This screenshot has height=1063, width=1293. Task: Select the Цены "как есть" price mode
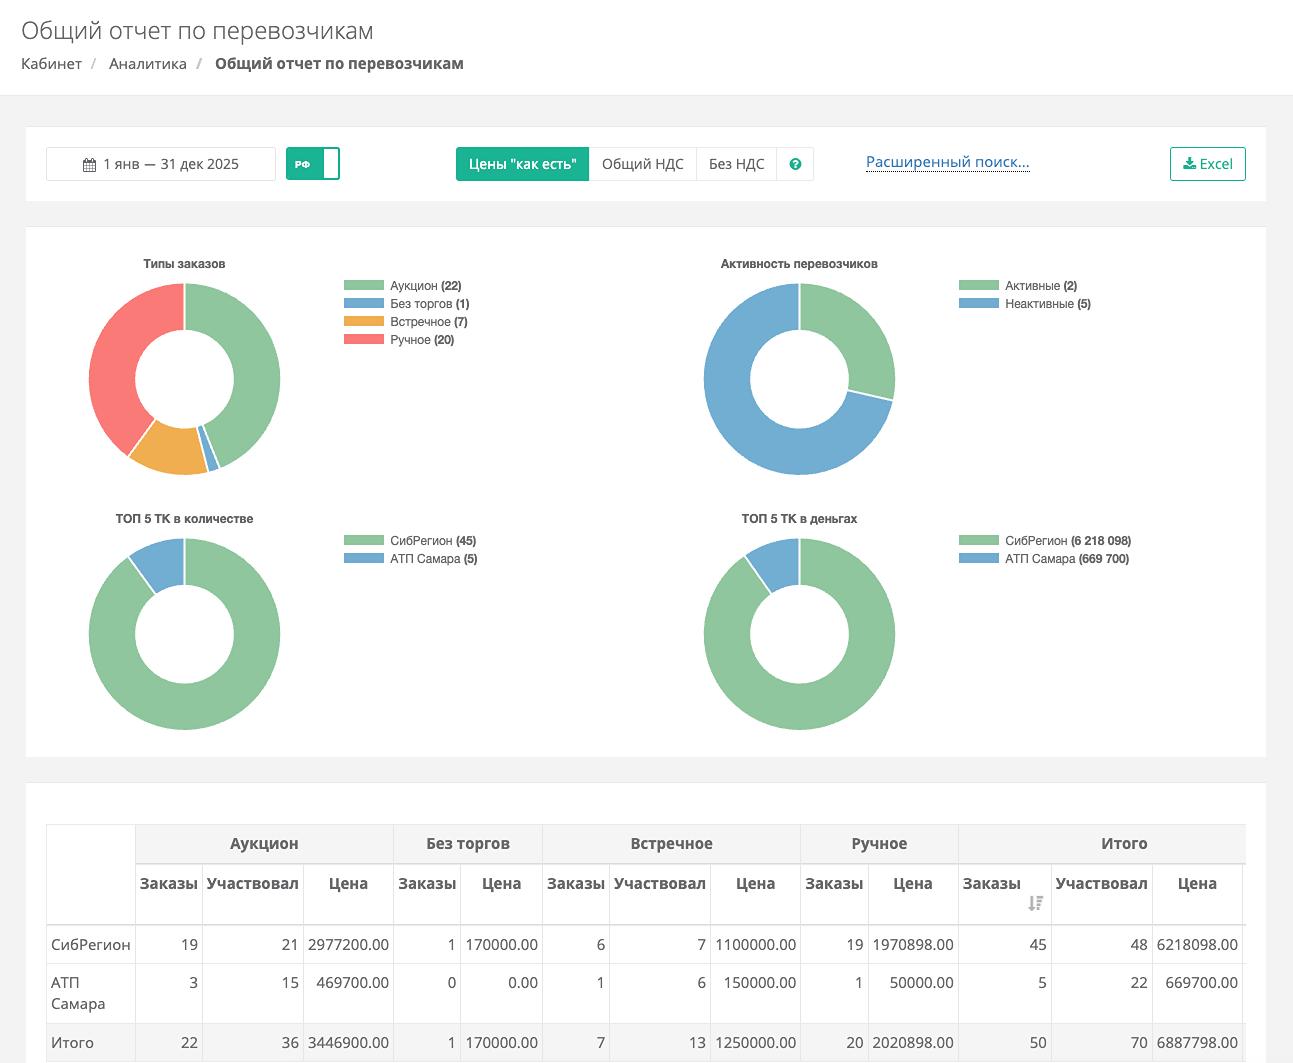(522, 164)
